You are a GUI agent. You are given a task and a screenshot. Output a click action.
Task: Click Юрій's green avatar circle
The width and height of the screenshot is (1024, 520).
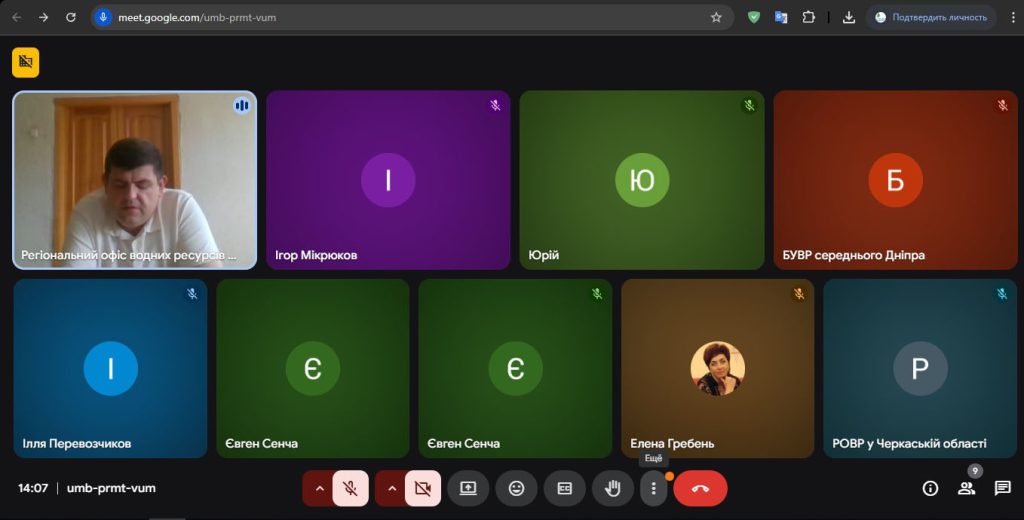coord(642,180)
